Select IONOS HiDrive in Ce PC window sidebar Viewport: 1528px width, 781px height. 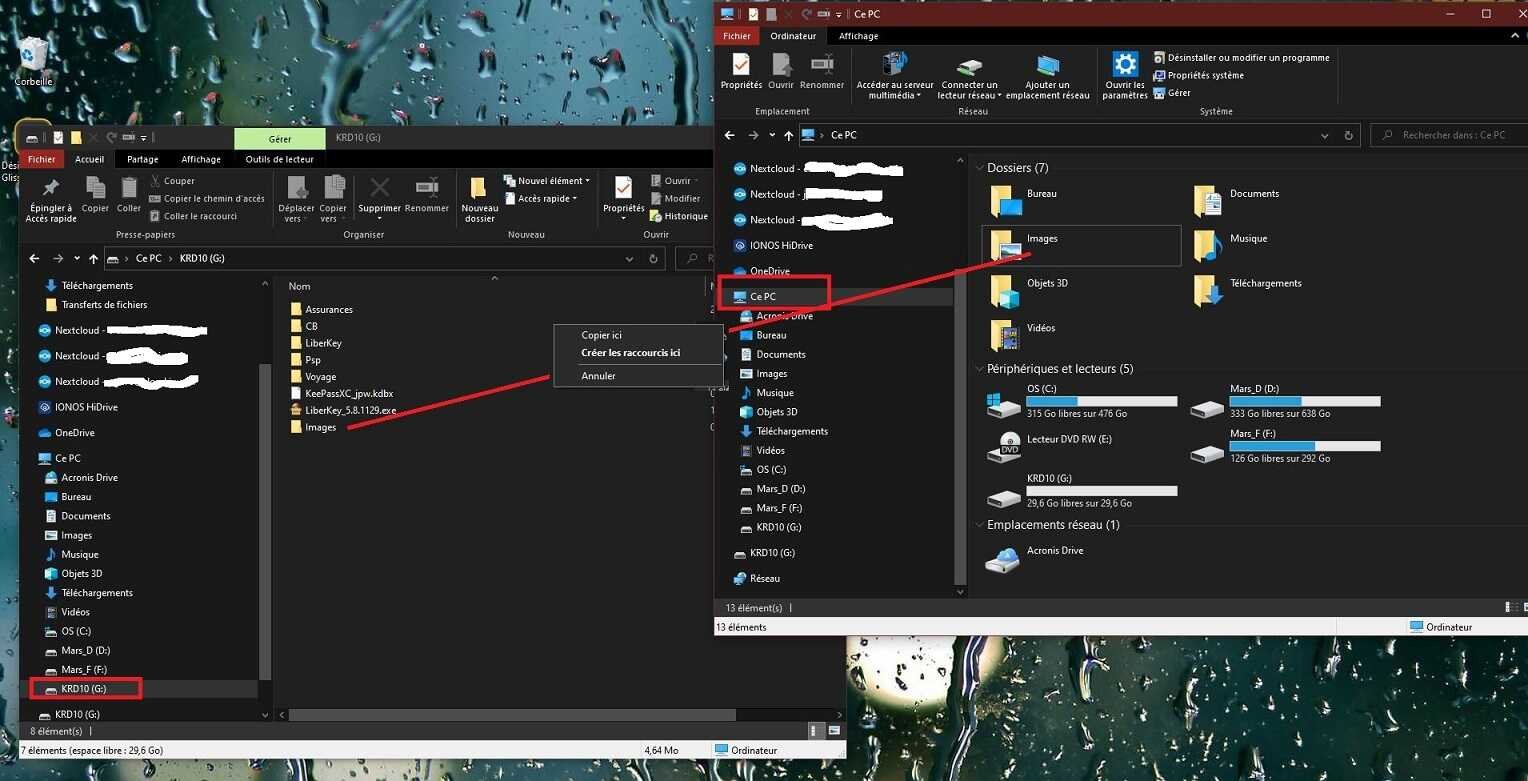(775, 245)
